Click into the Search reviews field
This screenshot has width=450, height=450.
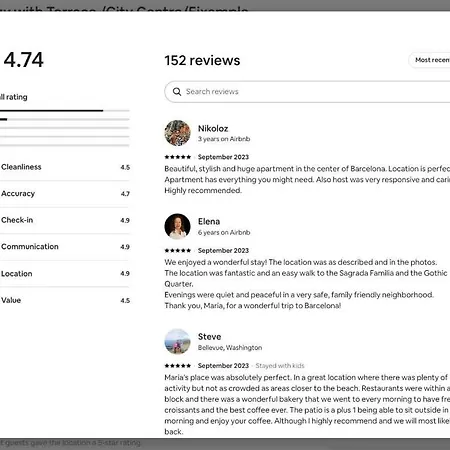[307, 92]
